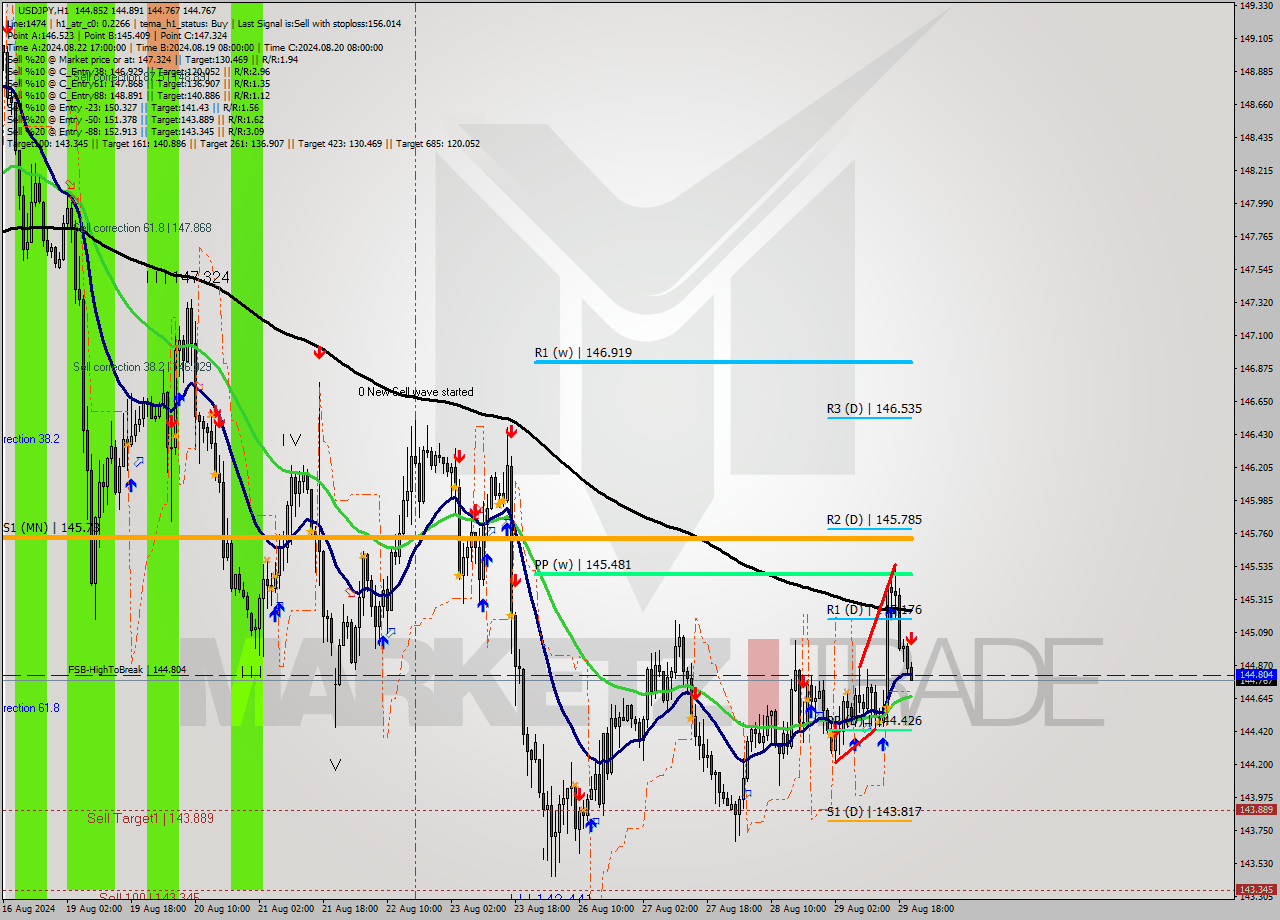Click the blue 'rection 61.8' label

(x=31, y=708)
